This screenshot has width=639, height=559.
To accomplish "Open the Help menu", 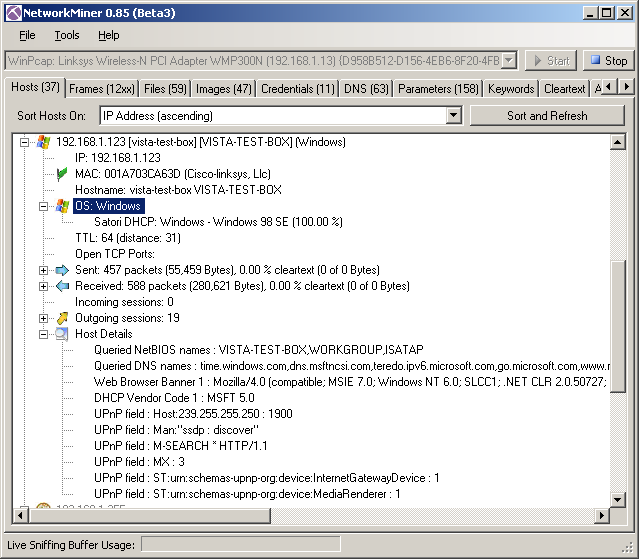I will point(108,35).
